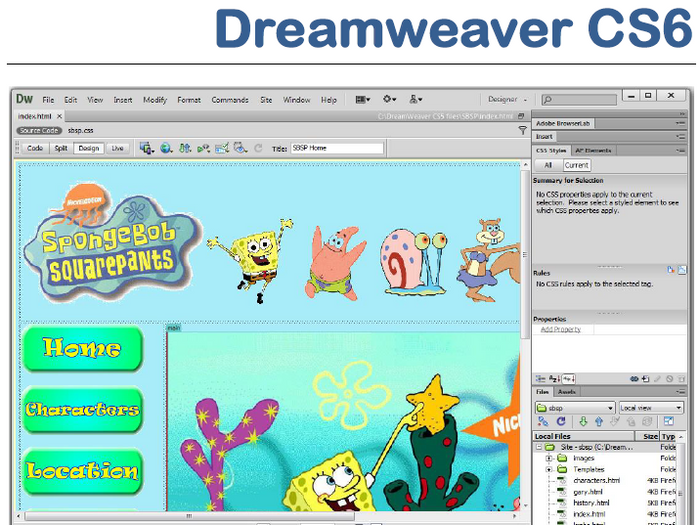Open the Site management icon in the menu bar
This screenshot has width=700, height=525.
[416, 99]
